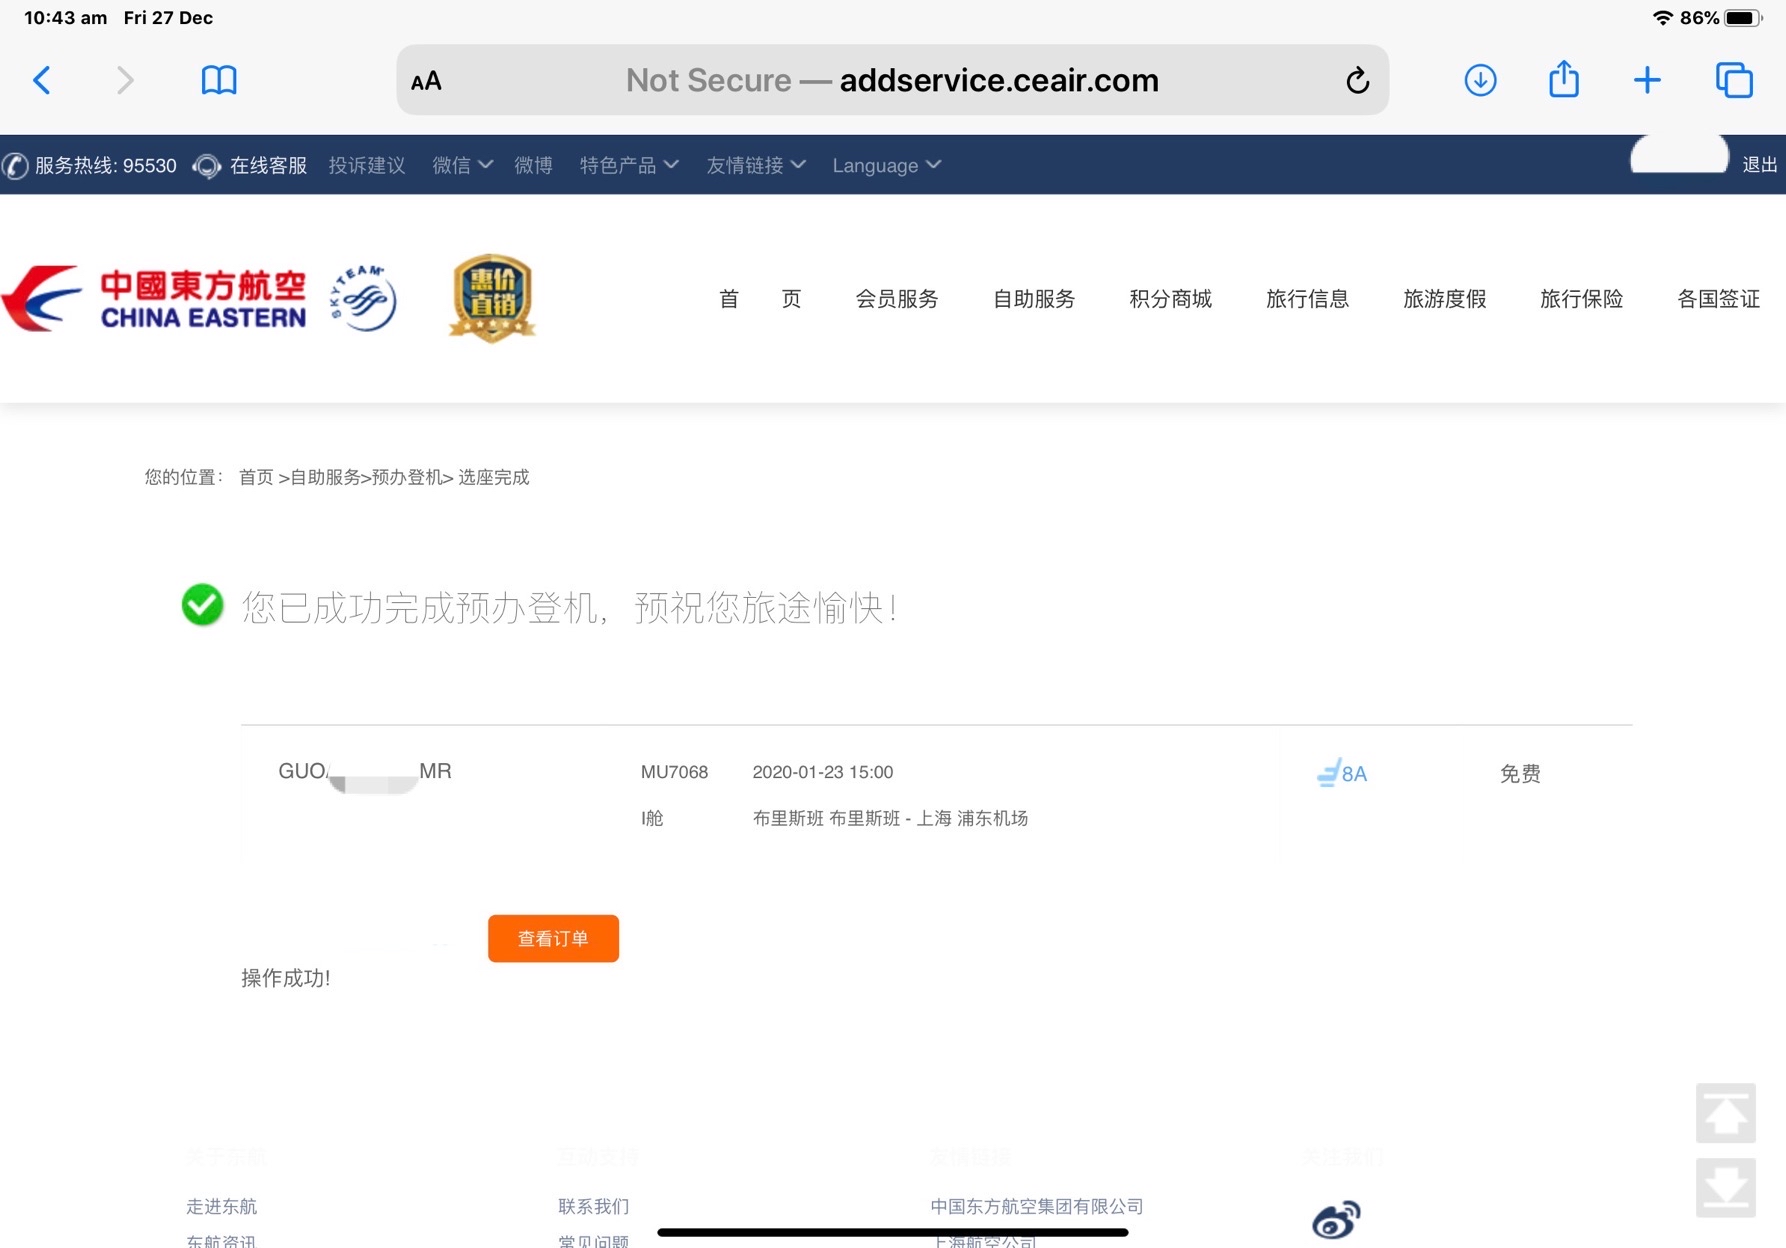This screenshot has width=1786, height=1248.
Task: Click the scroll-to-top arrow button
Action: pos(1726,1113)
